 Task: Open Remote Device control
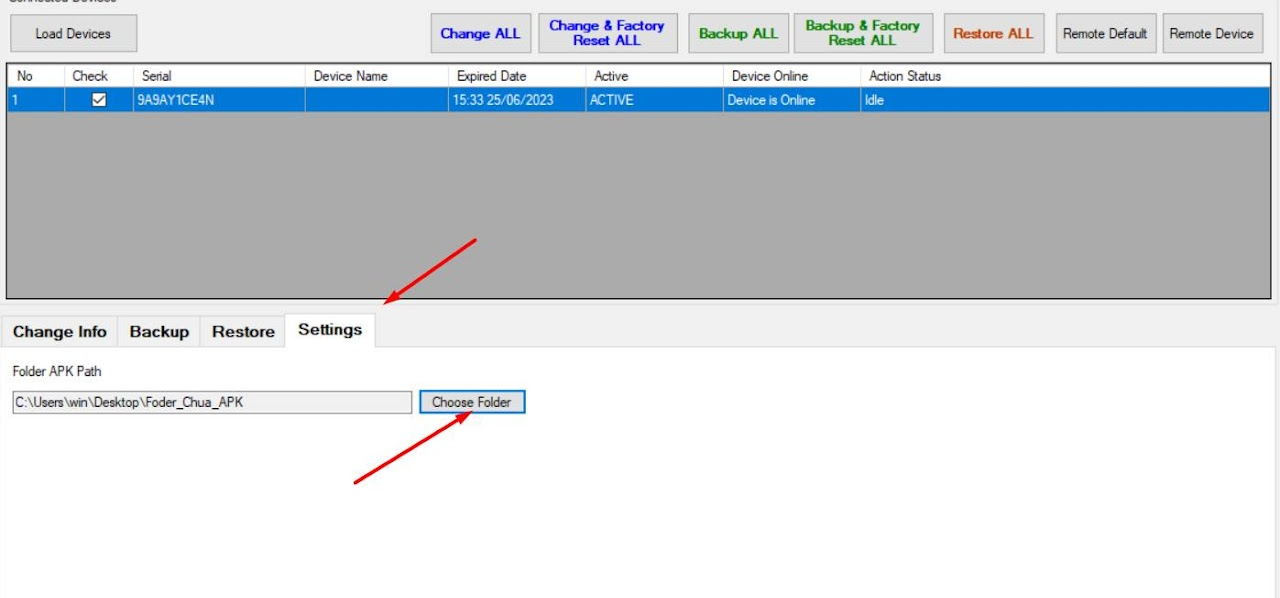(x=1211, y=33)
